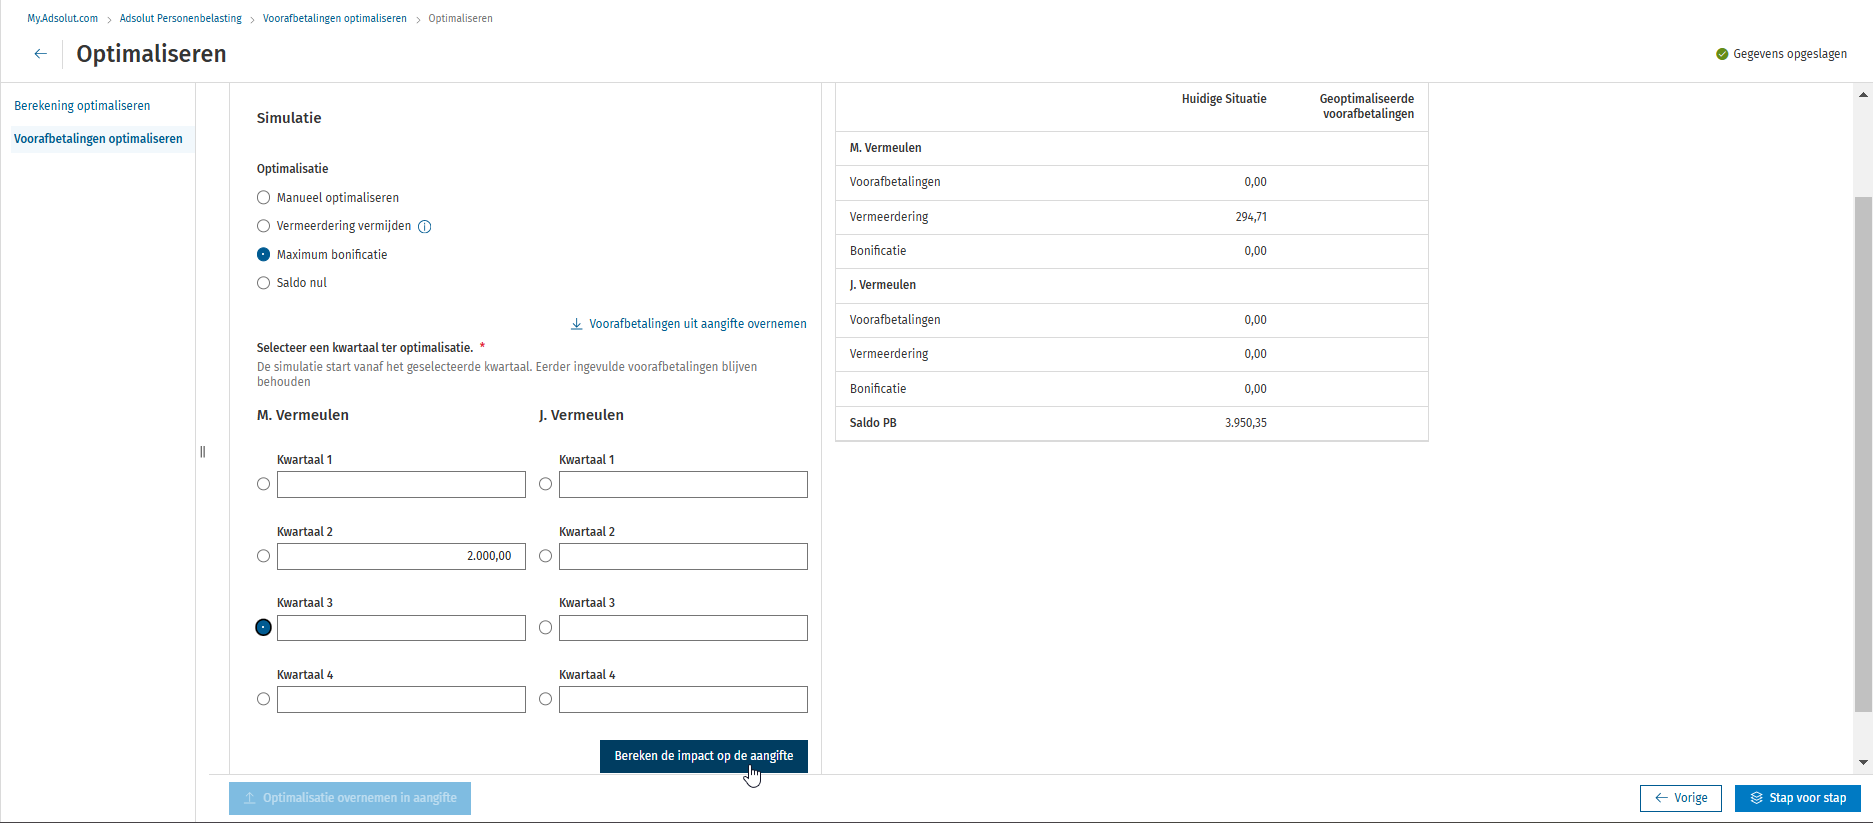This screenshot has width=1873, height=823.
Task: Navigate to Adsolut Personenbelasting breadcrumb
Action: point(180,18)
